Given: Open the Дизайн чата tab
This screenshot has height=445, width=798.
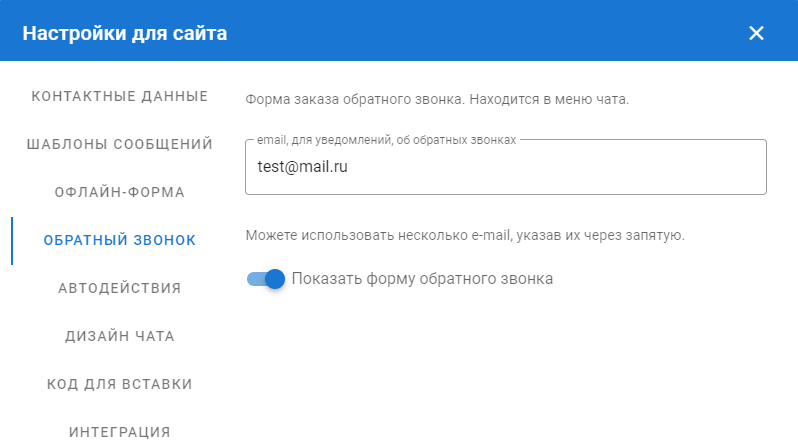Looking at the screenshot, I should click(x=120, y=336).
